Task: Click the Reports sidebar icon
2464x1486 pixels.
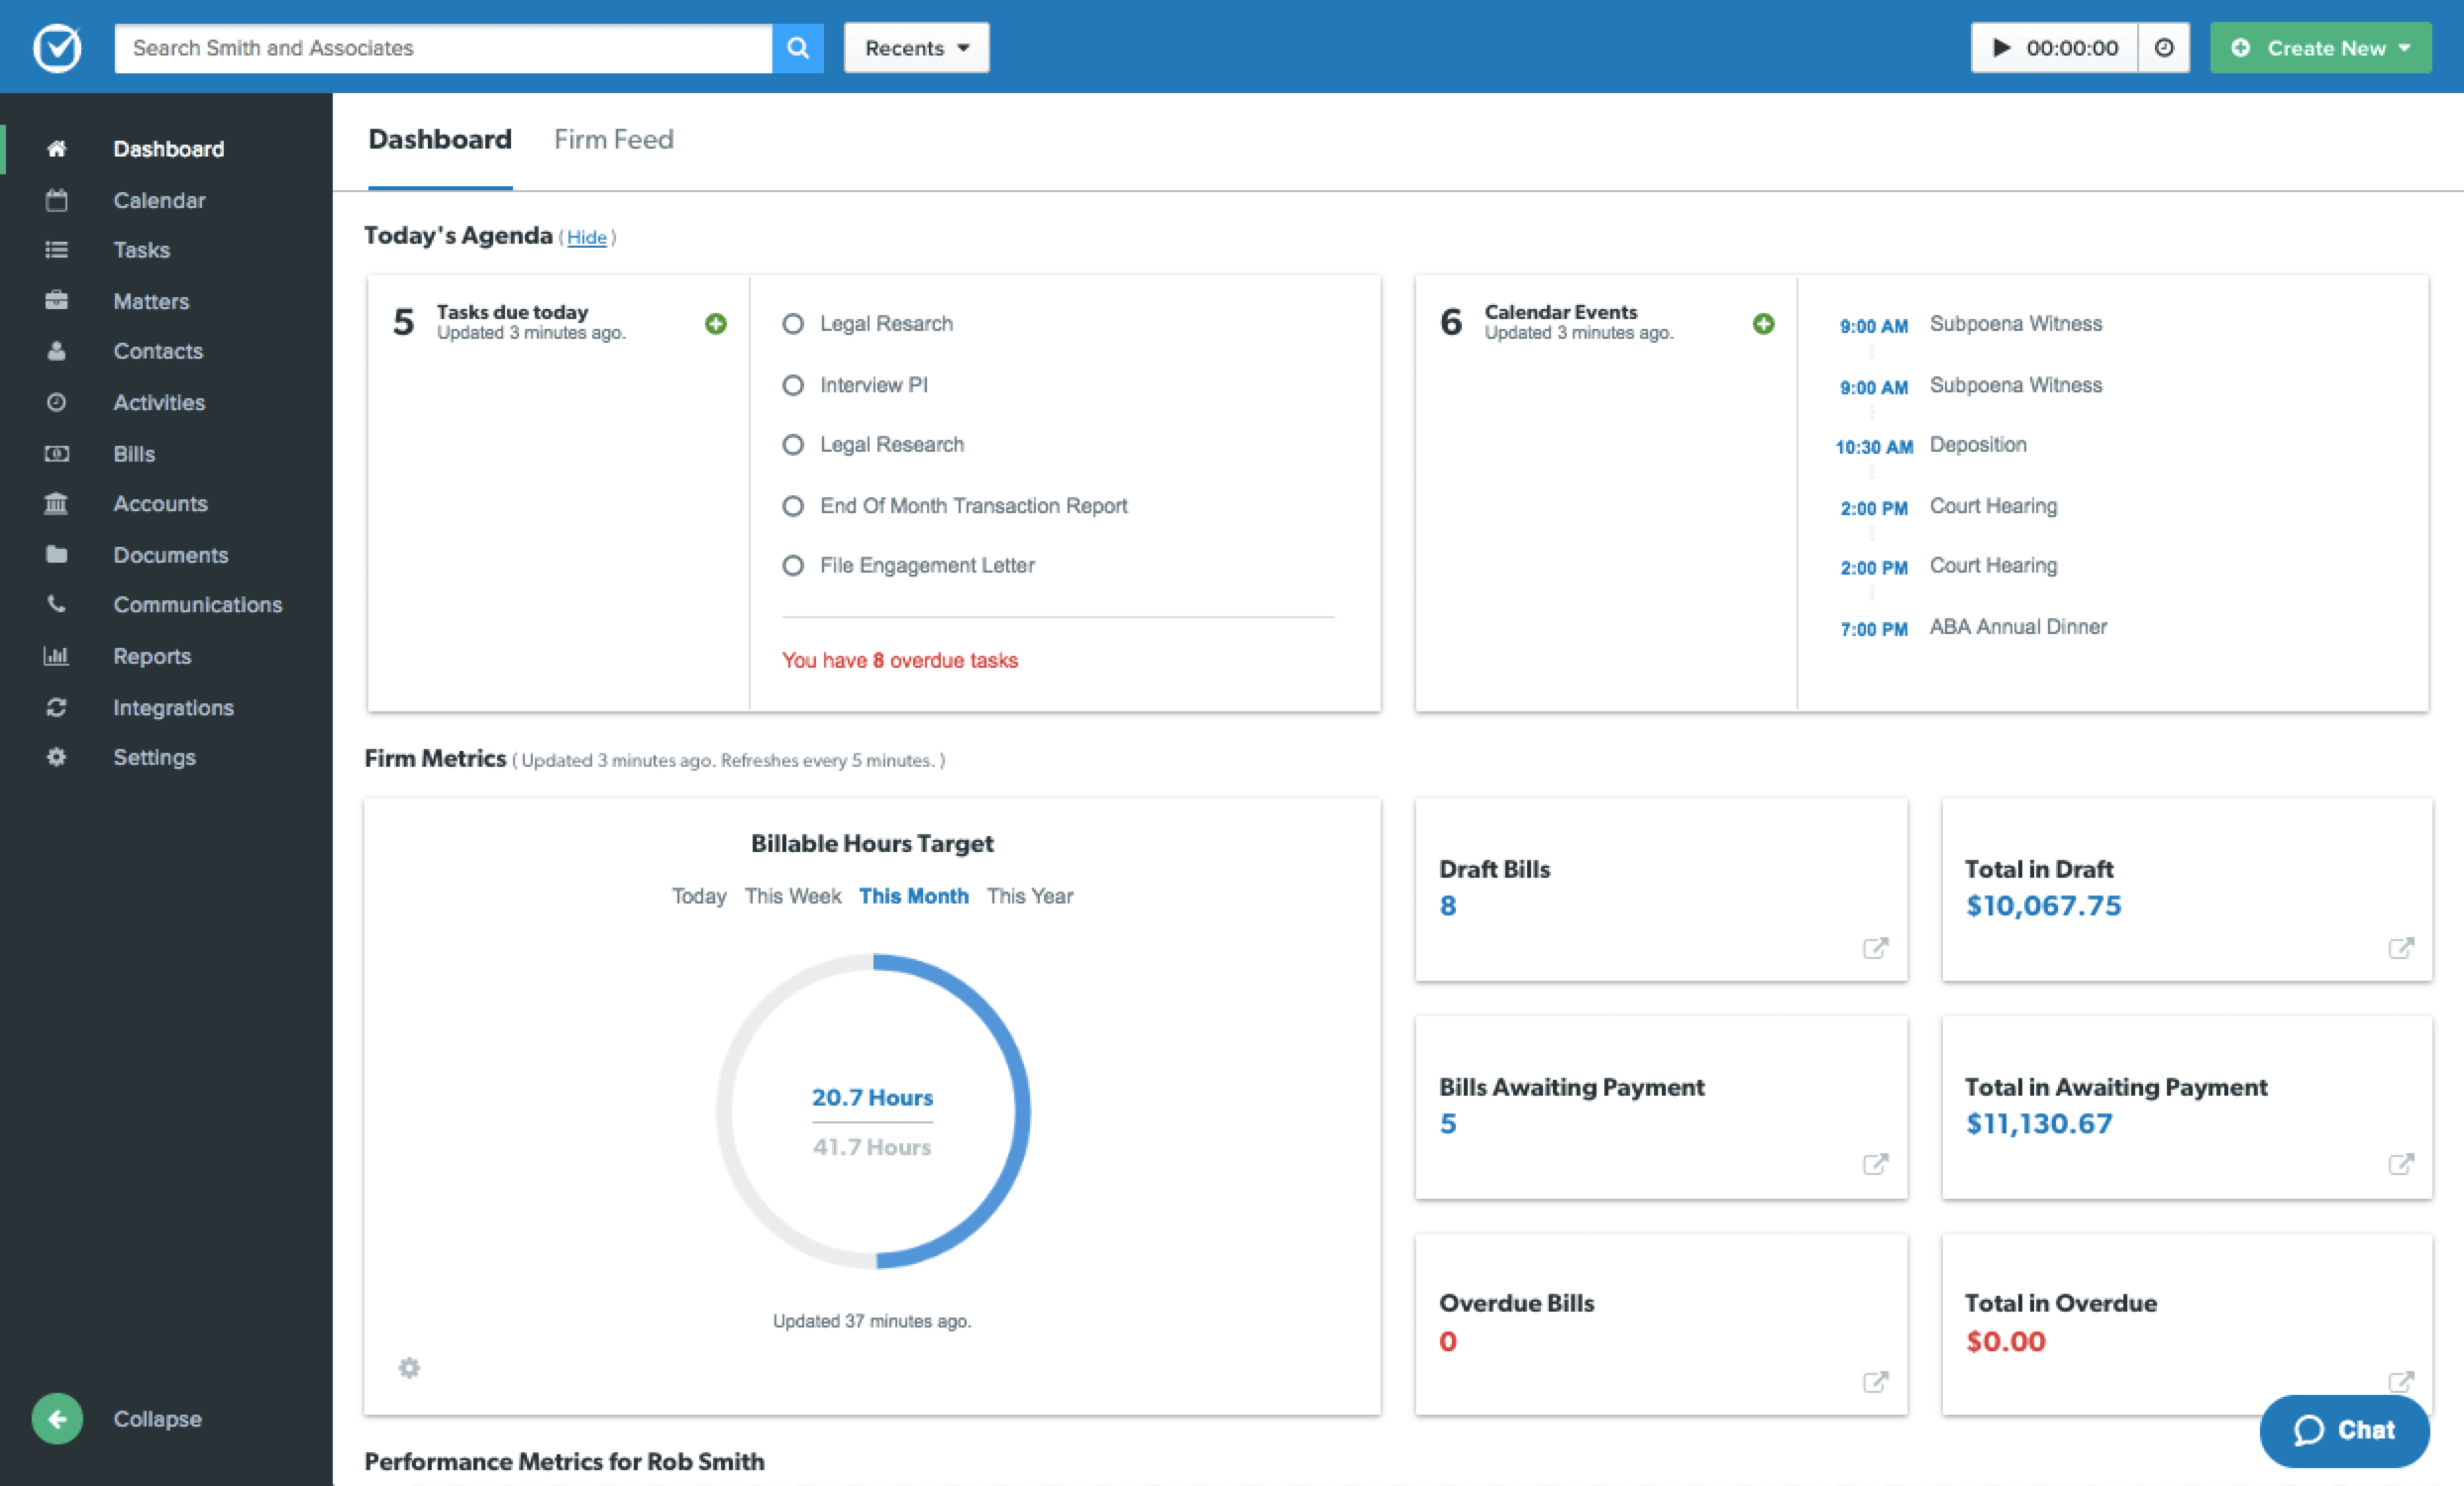Action: [x=56, y=655]
